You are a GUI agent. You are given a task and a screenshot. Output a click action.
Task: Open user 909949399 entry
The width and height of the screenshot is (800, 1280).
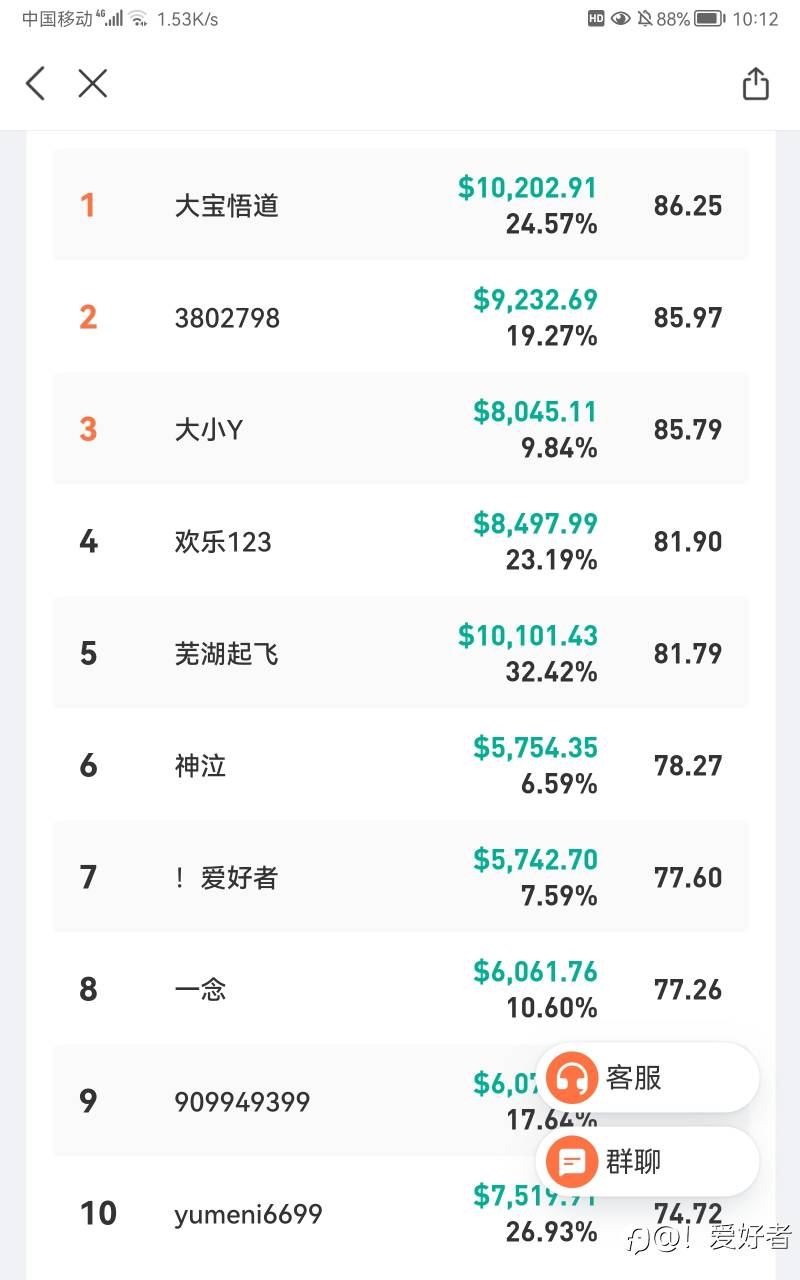(x=242, y=1102)
